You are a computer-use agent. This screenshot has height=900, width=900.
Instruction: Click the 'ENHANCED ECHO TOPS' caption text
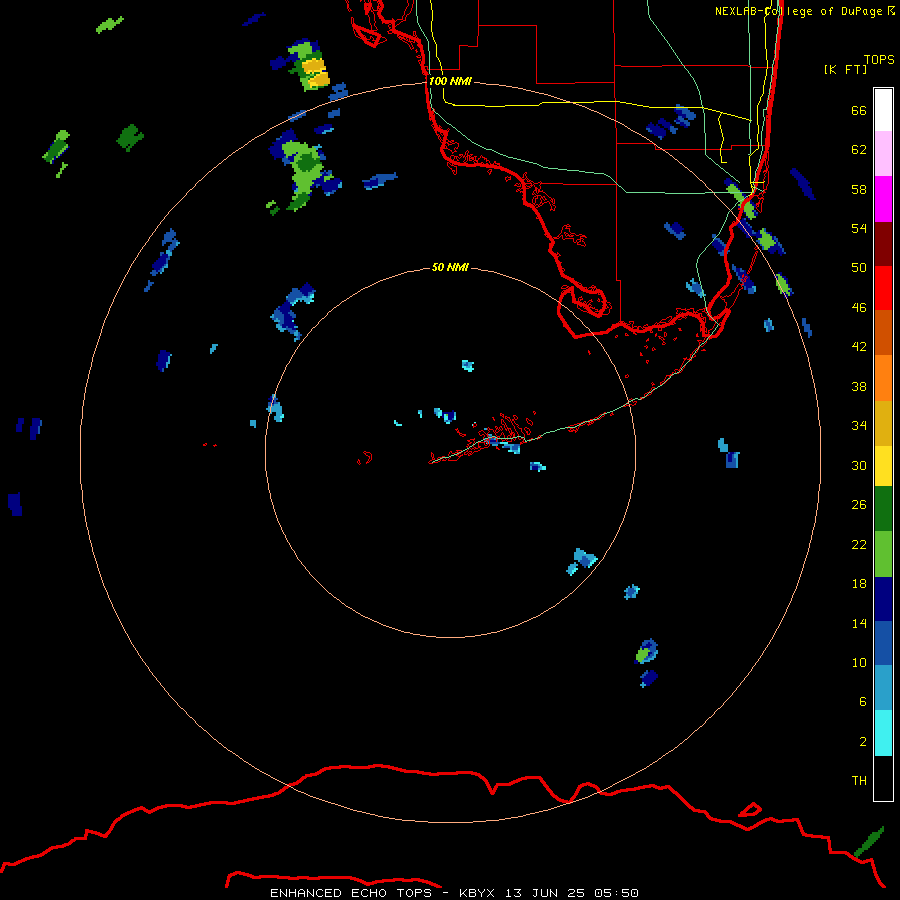(351, 893)
